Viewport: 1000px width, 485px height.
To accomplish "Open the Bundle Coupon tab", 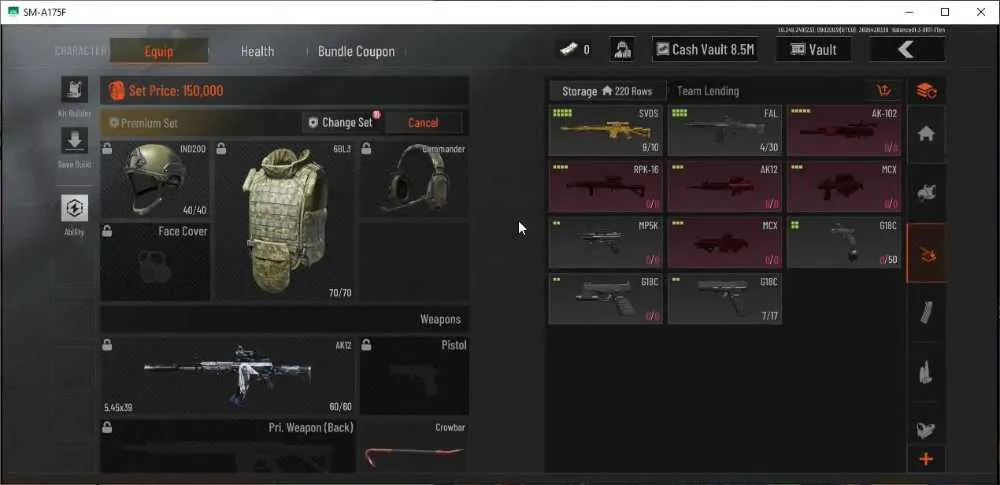I will pyautogui.click(x=356, y=51).
